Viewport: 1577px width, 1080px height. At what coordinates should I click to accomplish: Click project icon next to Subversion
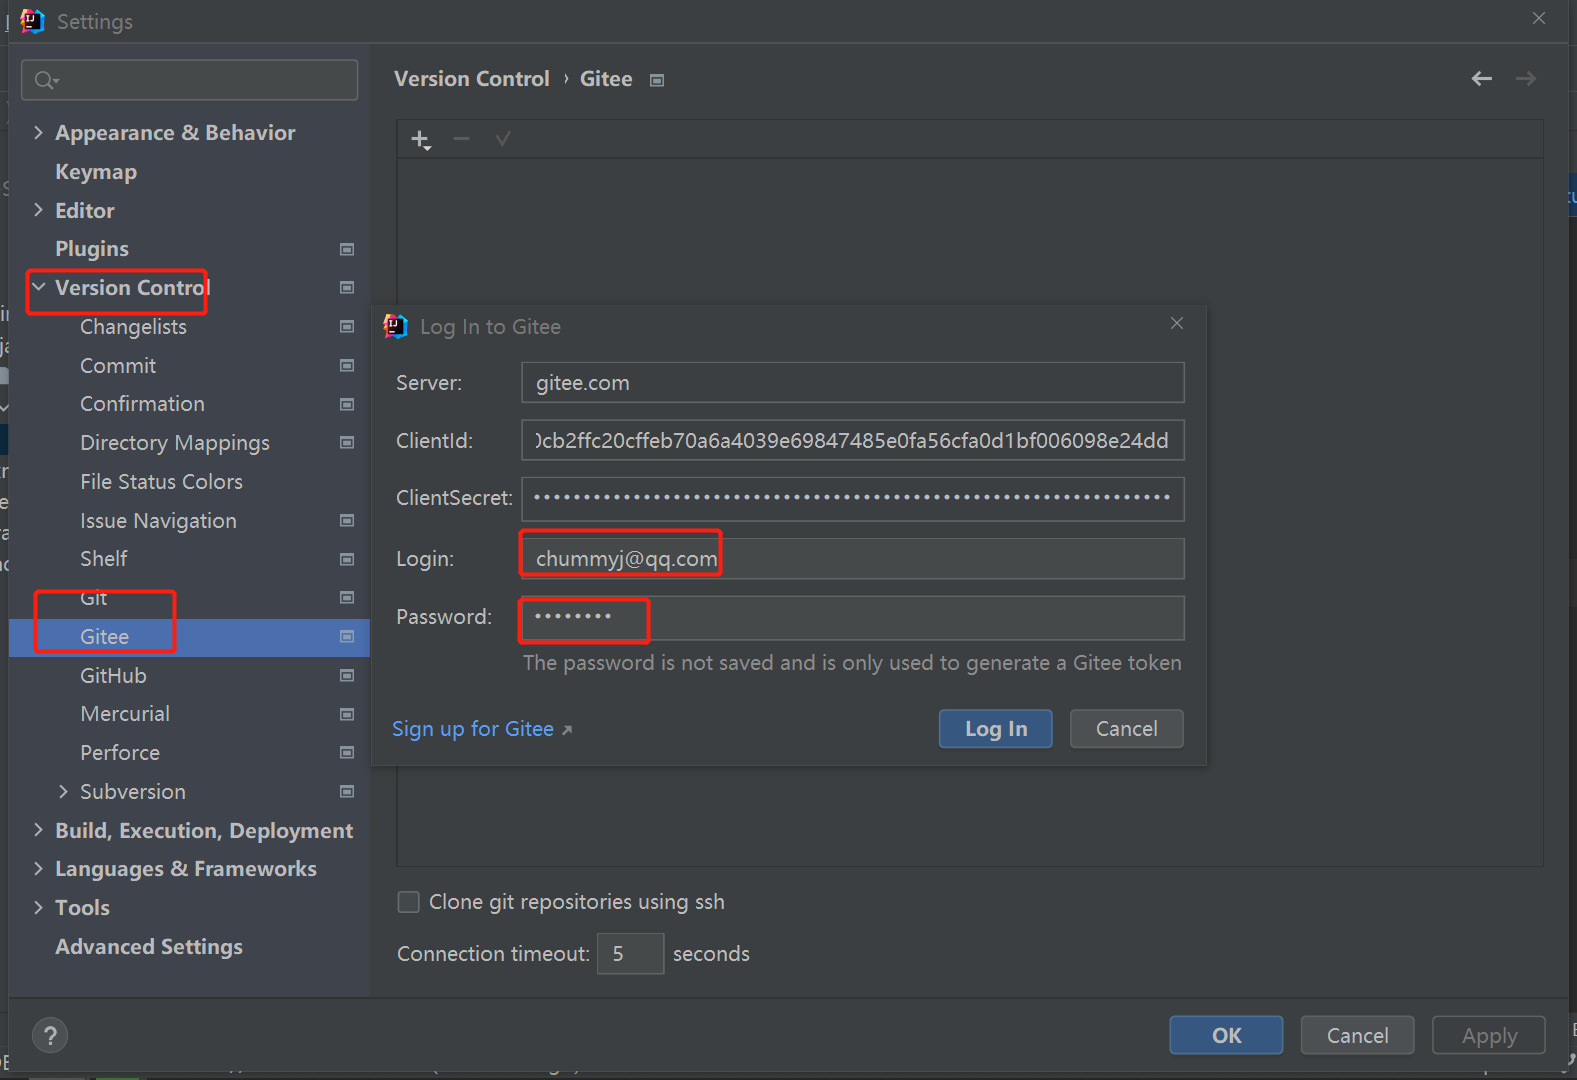pos(347,792)
